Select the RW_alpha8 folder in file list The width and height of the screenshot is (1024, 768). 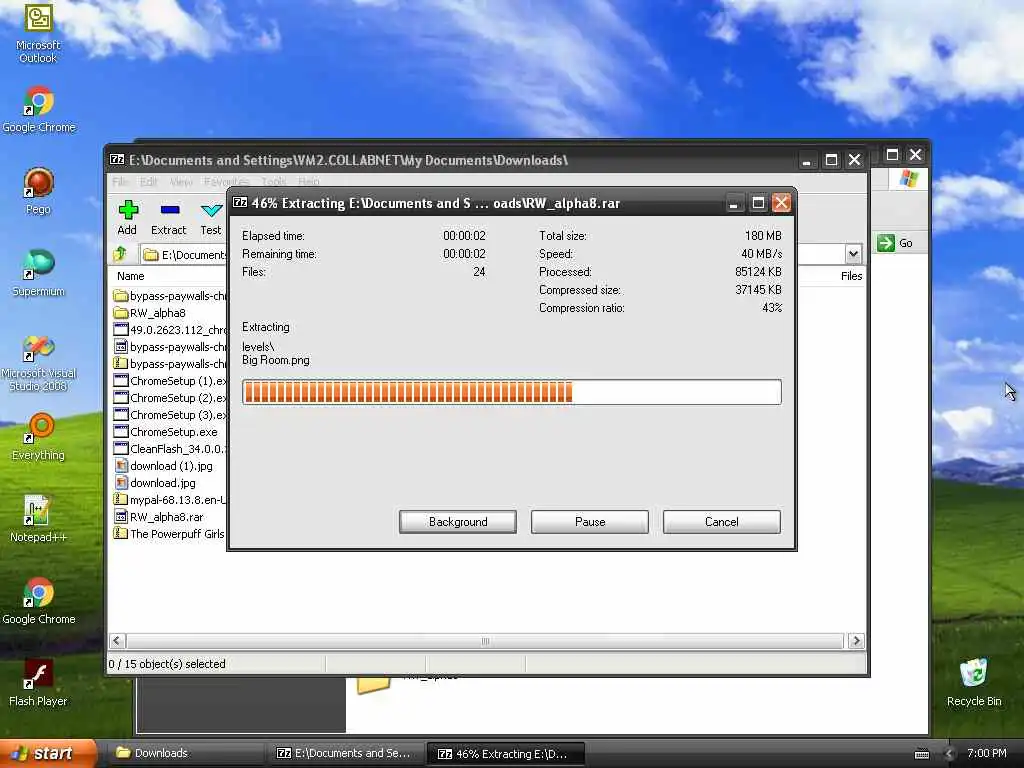pos(150,313)
